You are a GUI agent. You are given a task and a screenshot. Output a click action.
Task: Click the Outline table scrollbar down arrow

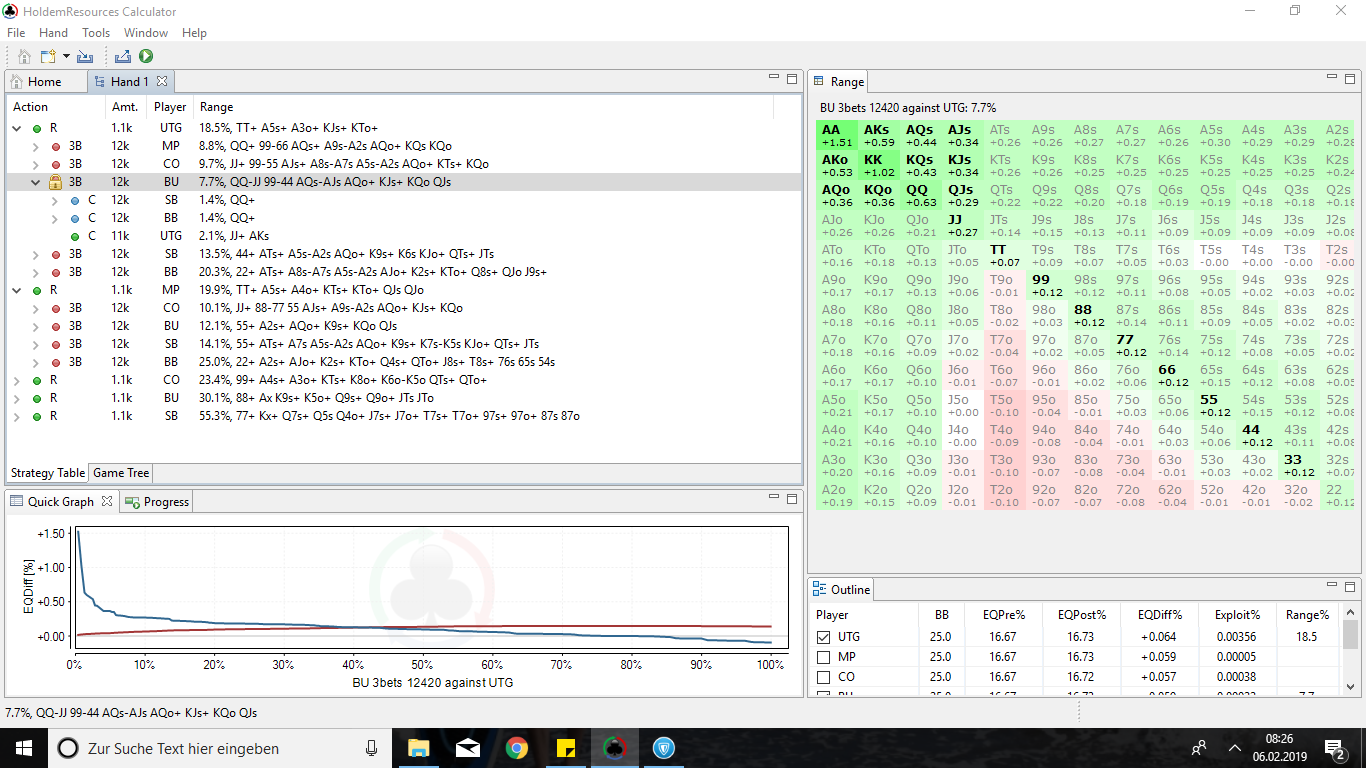[1351, 687]
